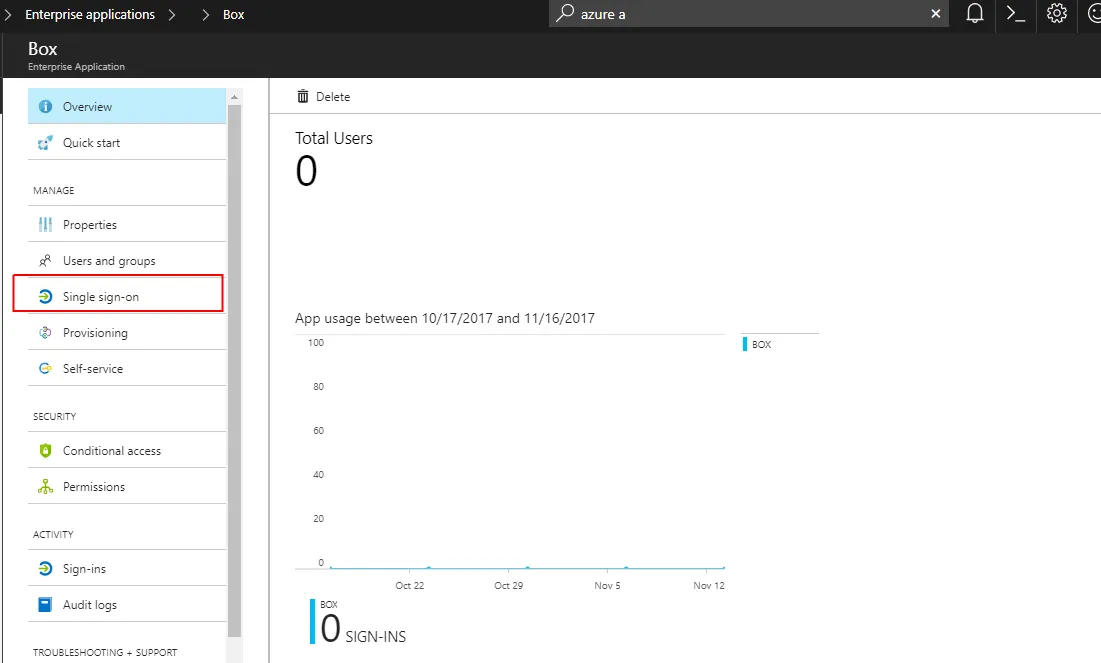Expand the chevron left of Enterprise applications

click(x=8, y=14)
